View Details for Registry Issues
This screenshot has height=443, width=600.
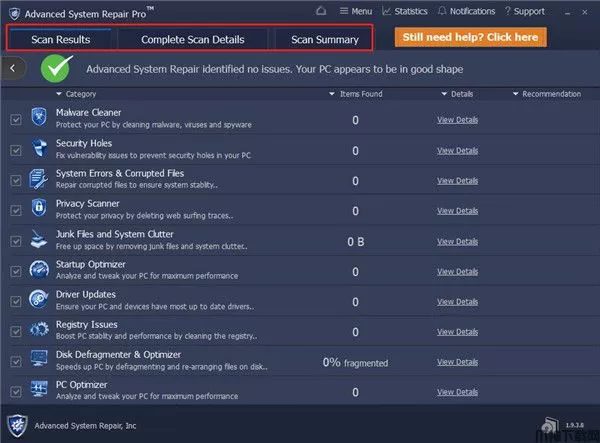click(x=458, y=332)
